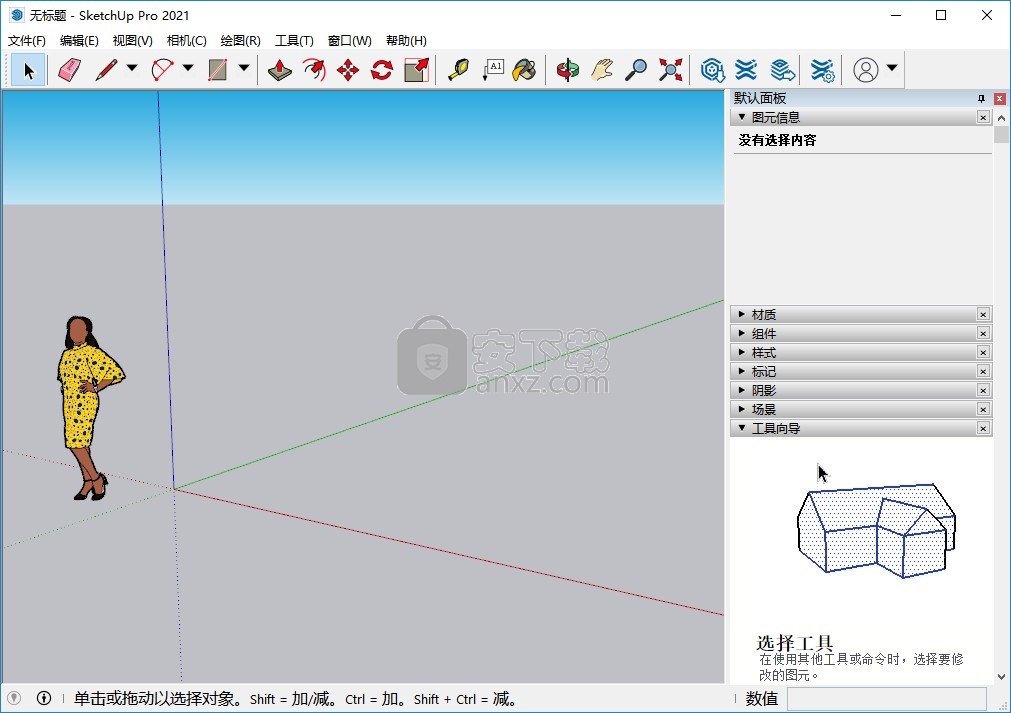Open the account dropdown arrow

pyautogui.click(x=892, y=68)
